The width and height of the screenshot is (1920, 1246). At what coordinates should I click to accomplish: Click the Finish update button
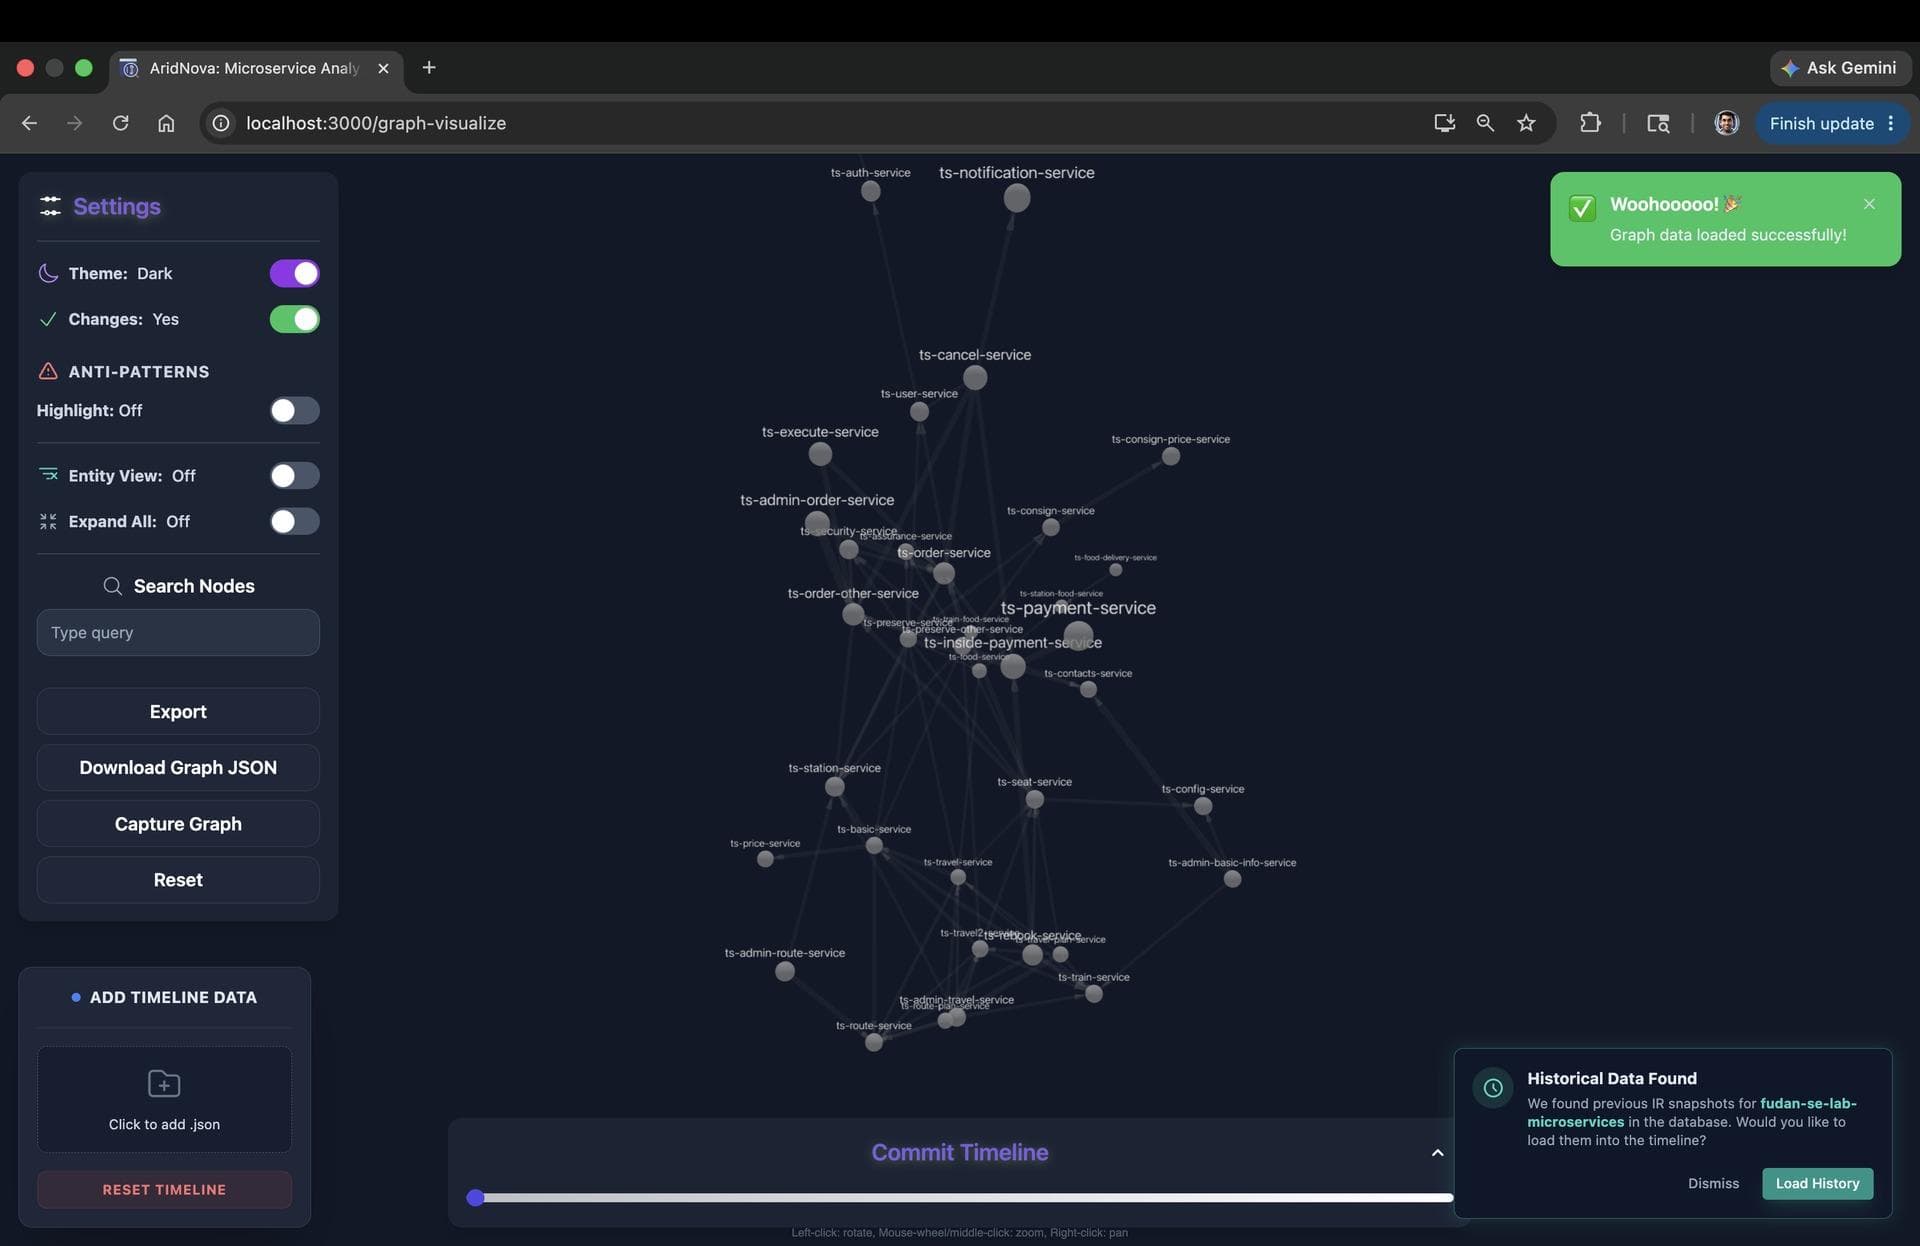(1821, 123)
